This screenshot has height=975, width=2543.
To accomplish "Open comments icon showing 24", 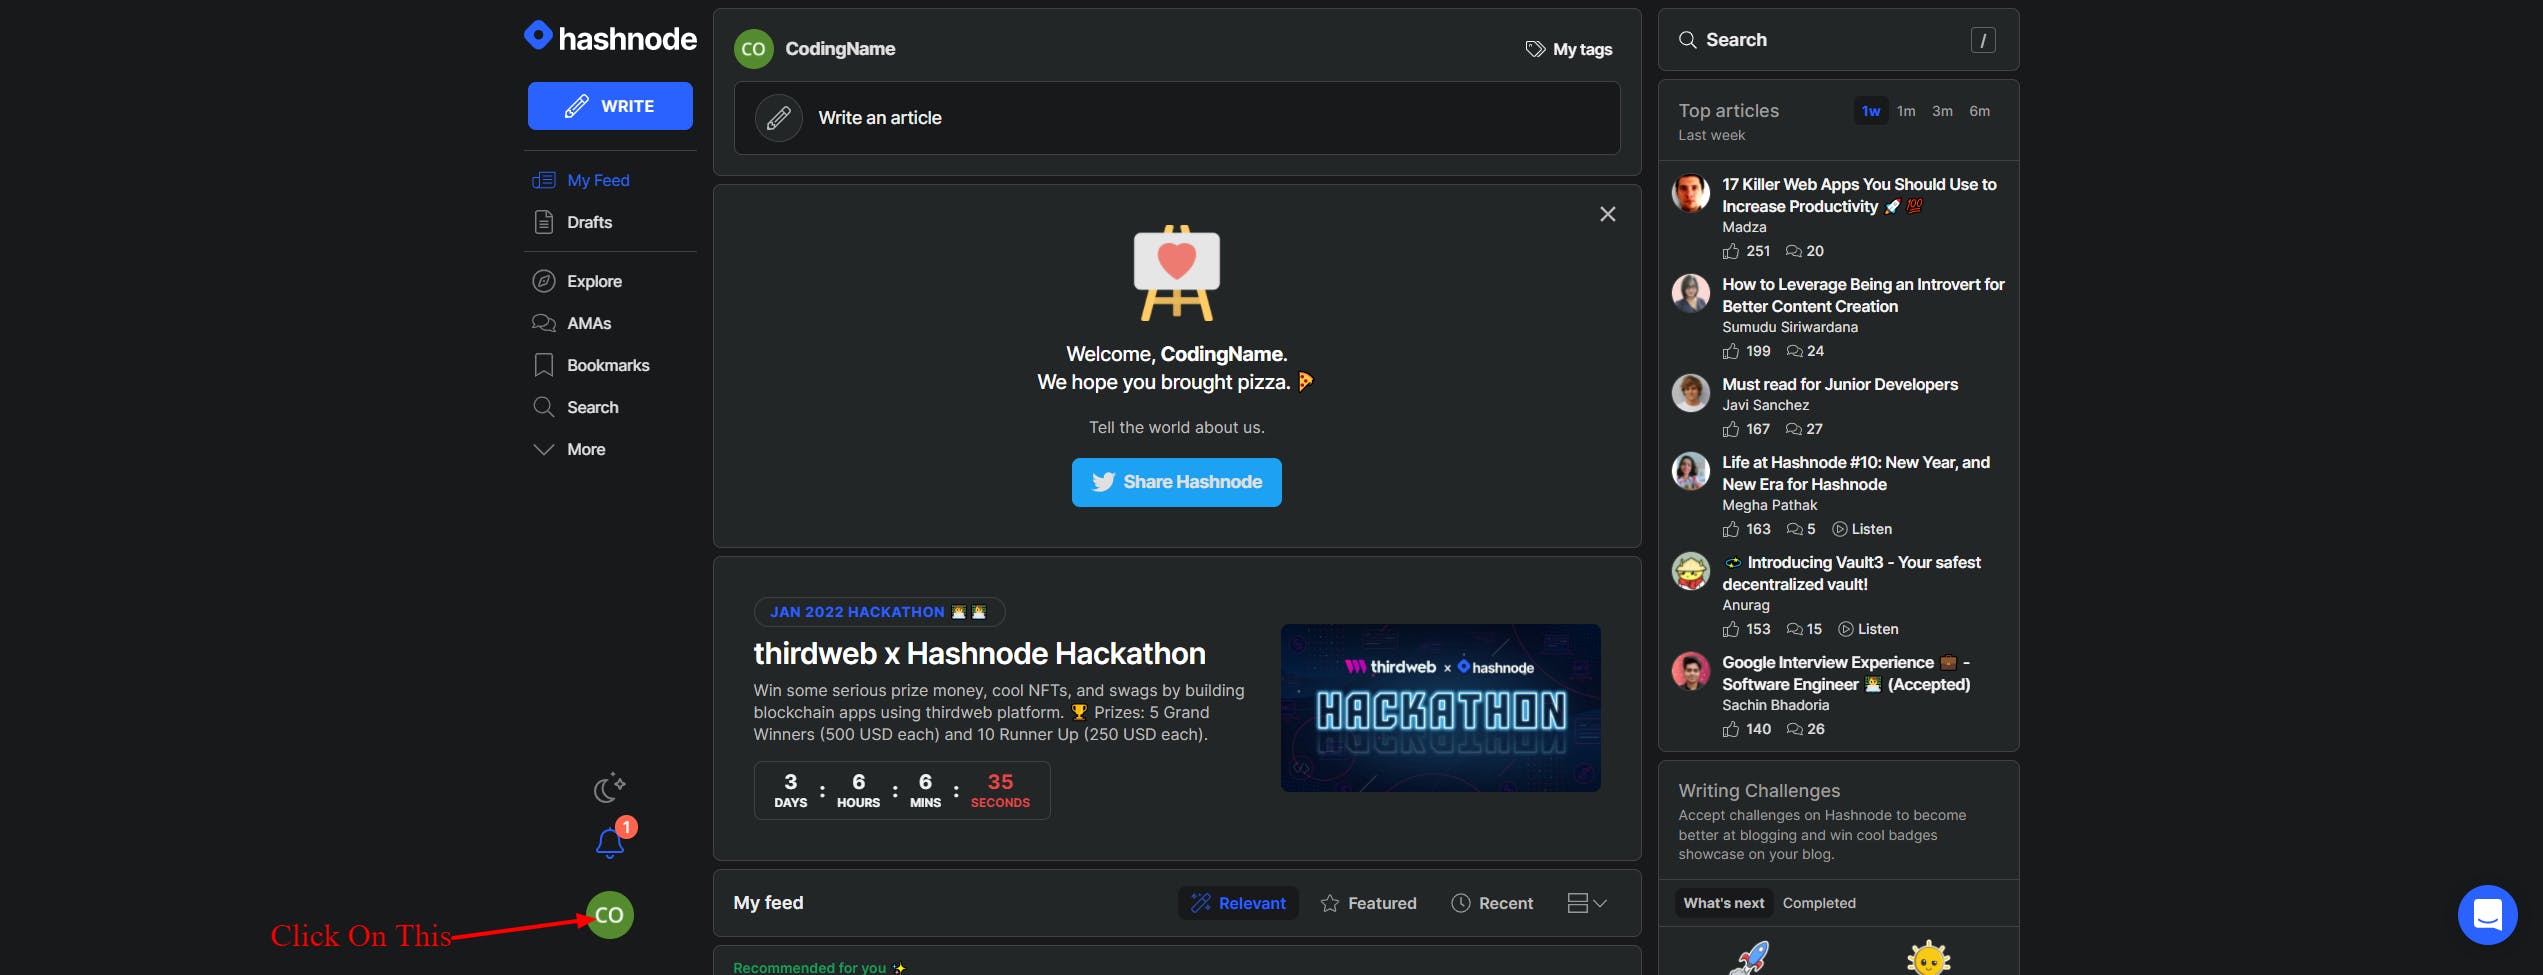I will pyautogui.click(x=1795, y=351).
